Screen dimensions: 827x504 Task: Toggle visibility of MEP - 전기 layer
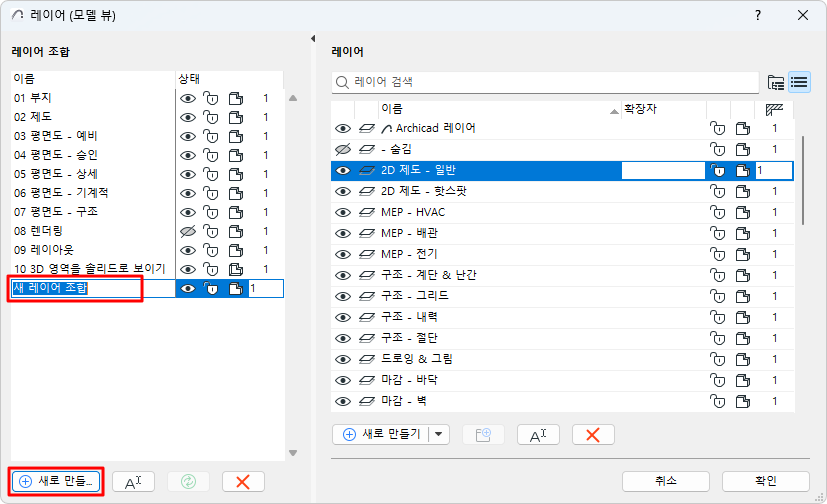pos(343,255)
